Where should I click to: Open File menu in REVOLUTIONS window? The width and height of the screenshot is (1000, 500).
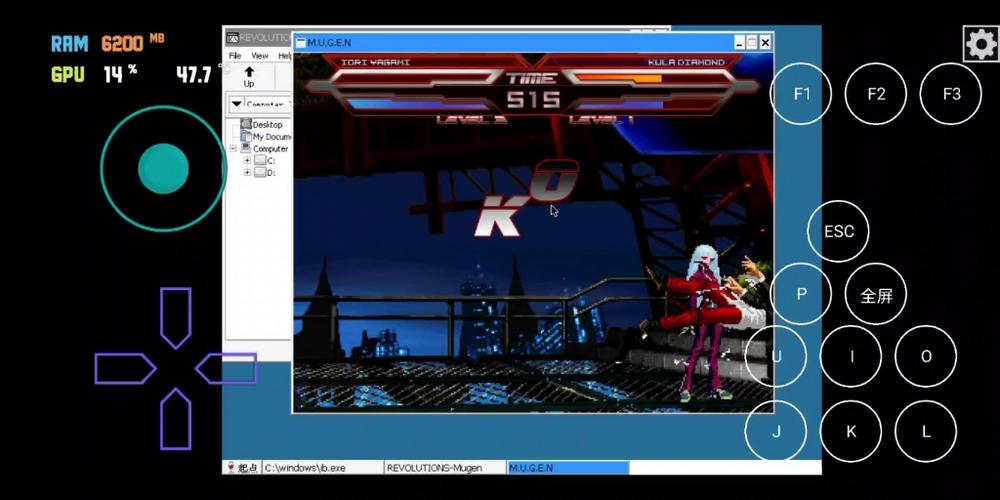[x=235, y=56]
